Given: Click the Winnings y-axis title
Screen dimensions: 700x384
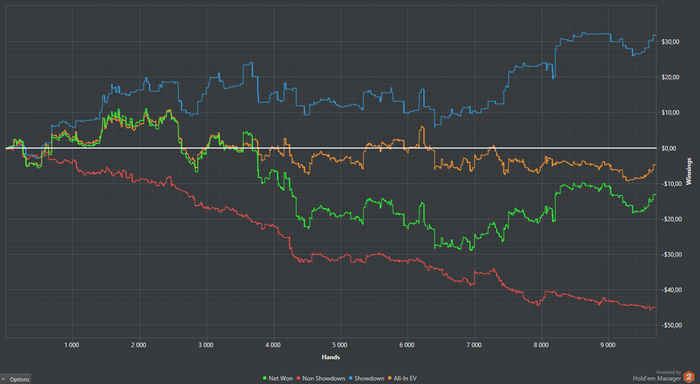Looking at the screenshot, I should tap(689, 171).
